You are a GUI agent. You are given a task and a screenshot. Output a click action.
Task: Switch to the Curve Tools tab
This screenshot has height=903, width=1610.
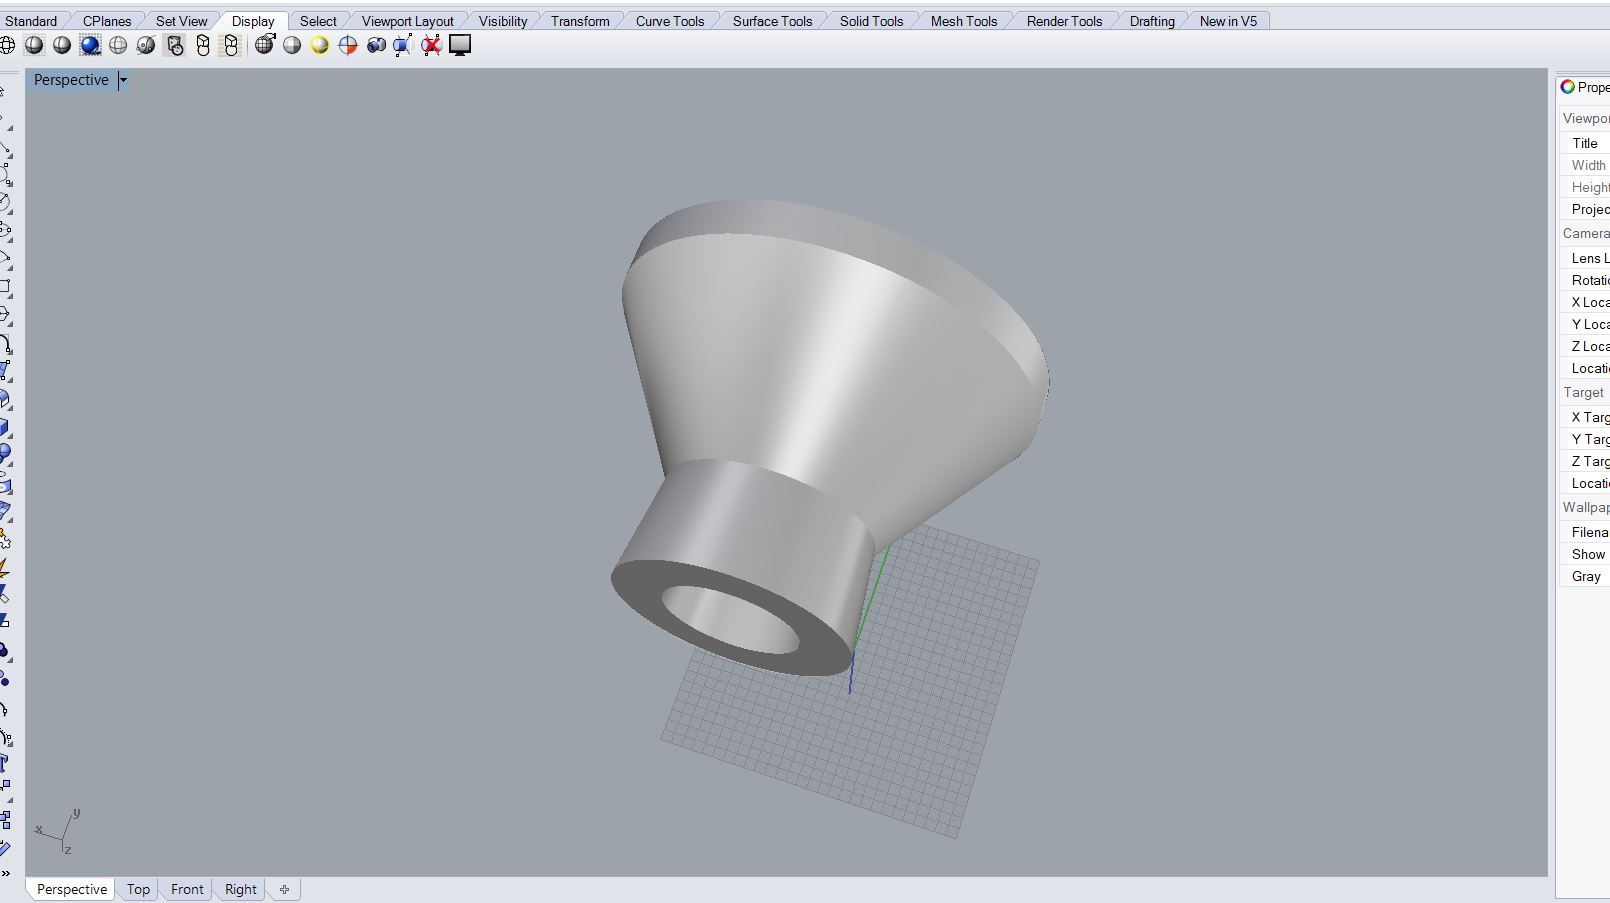(x=670, y=21)
